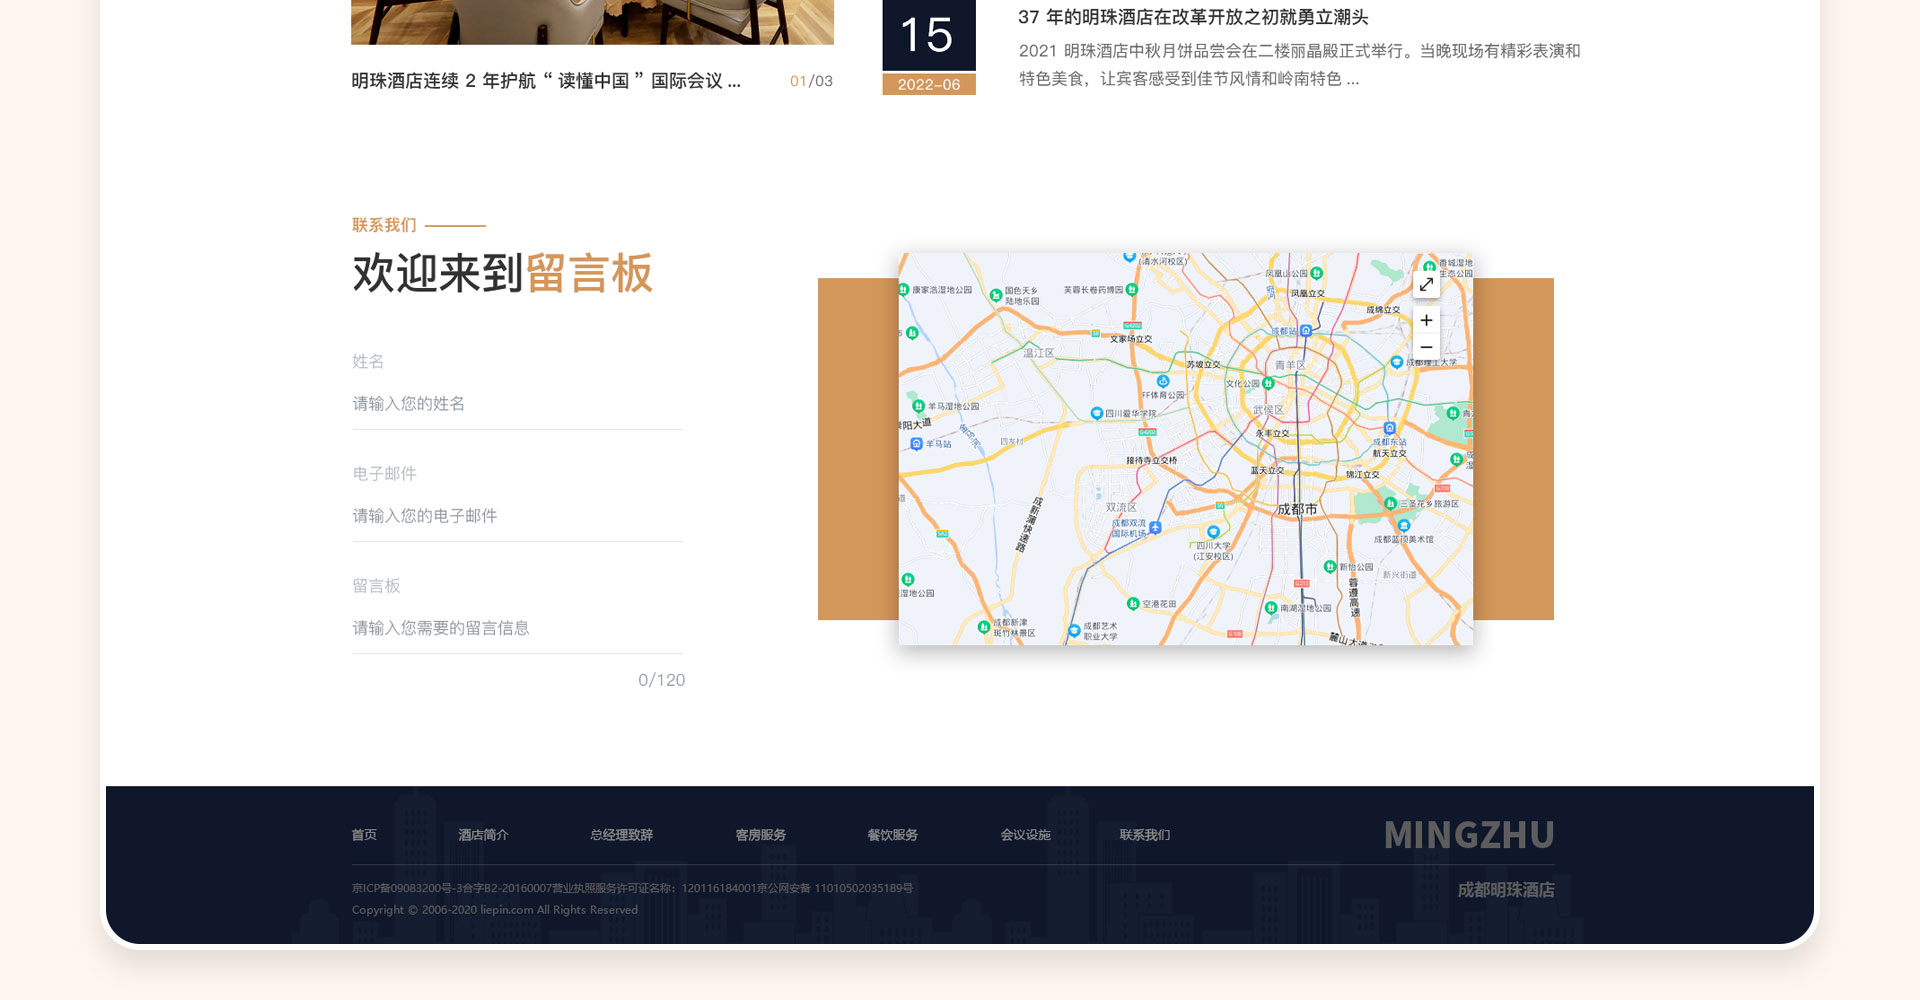Expand the map to fullscreen
The image size is (1920, 1000).
point(1426,285)
